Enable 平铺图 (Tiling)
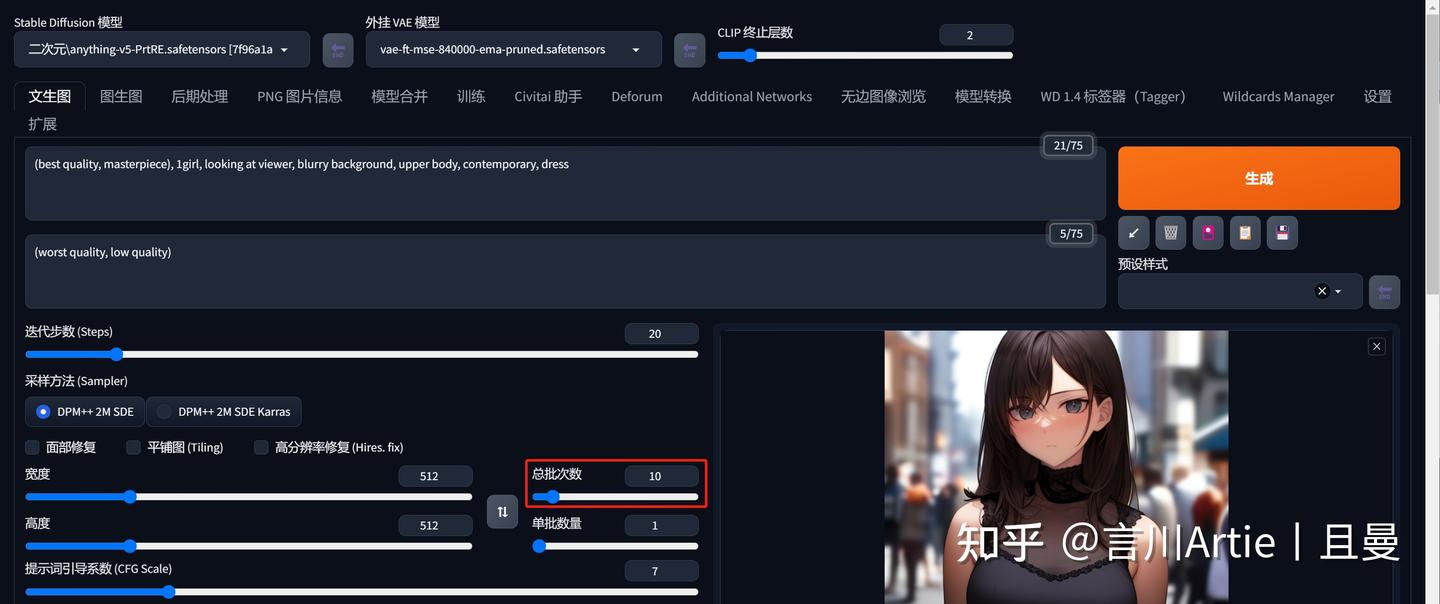Image resolution: width=1440 pixels, height=604 pixels. tap(133, 447)
